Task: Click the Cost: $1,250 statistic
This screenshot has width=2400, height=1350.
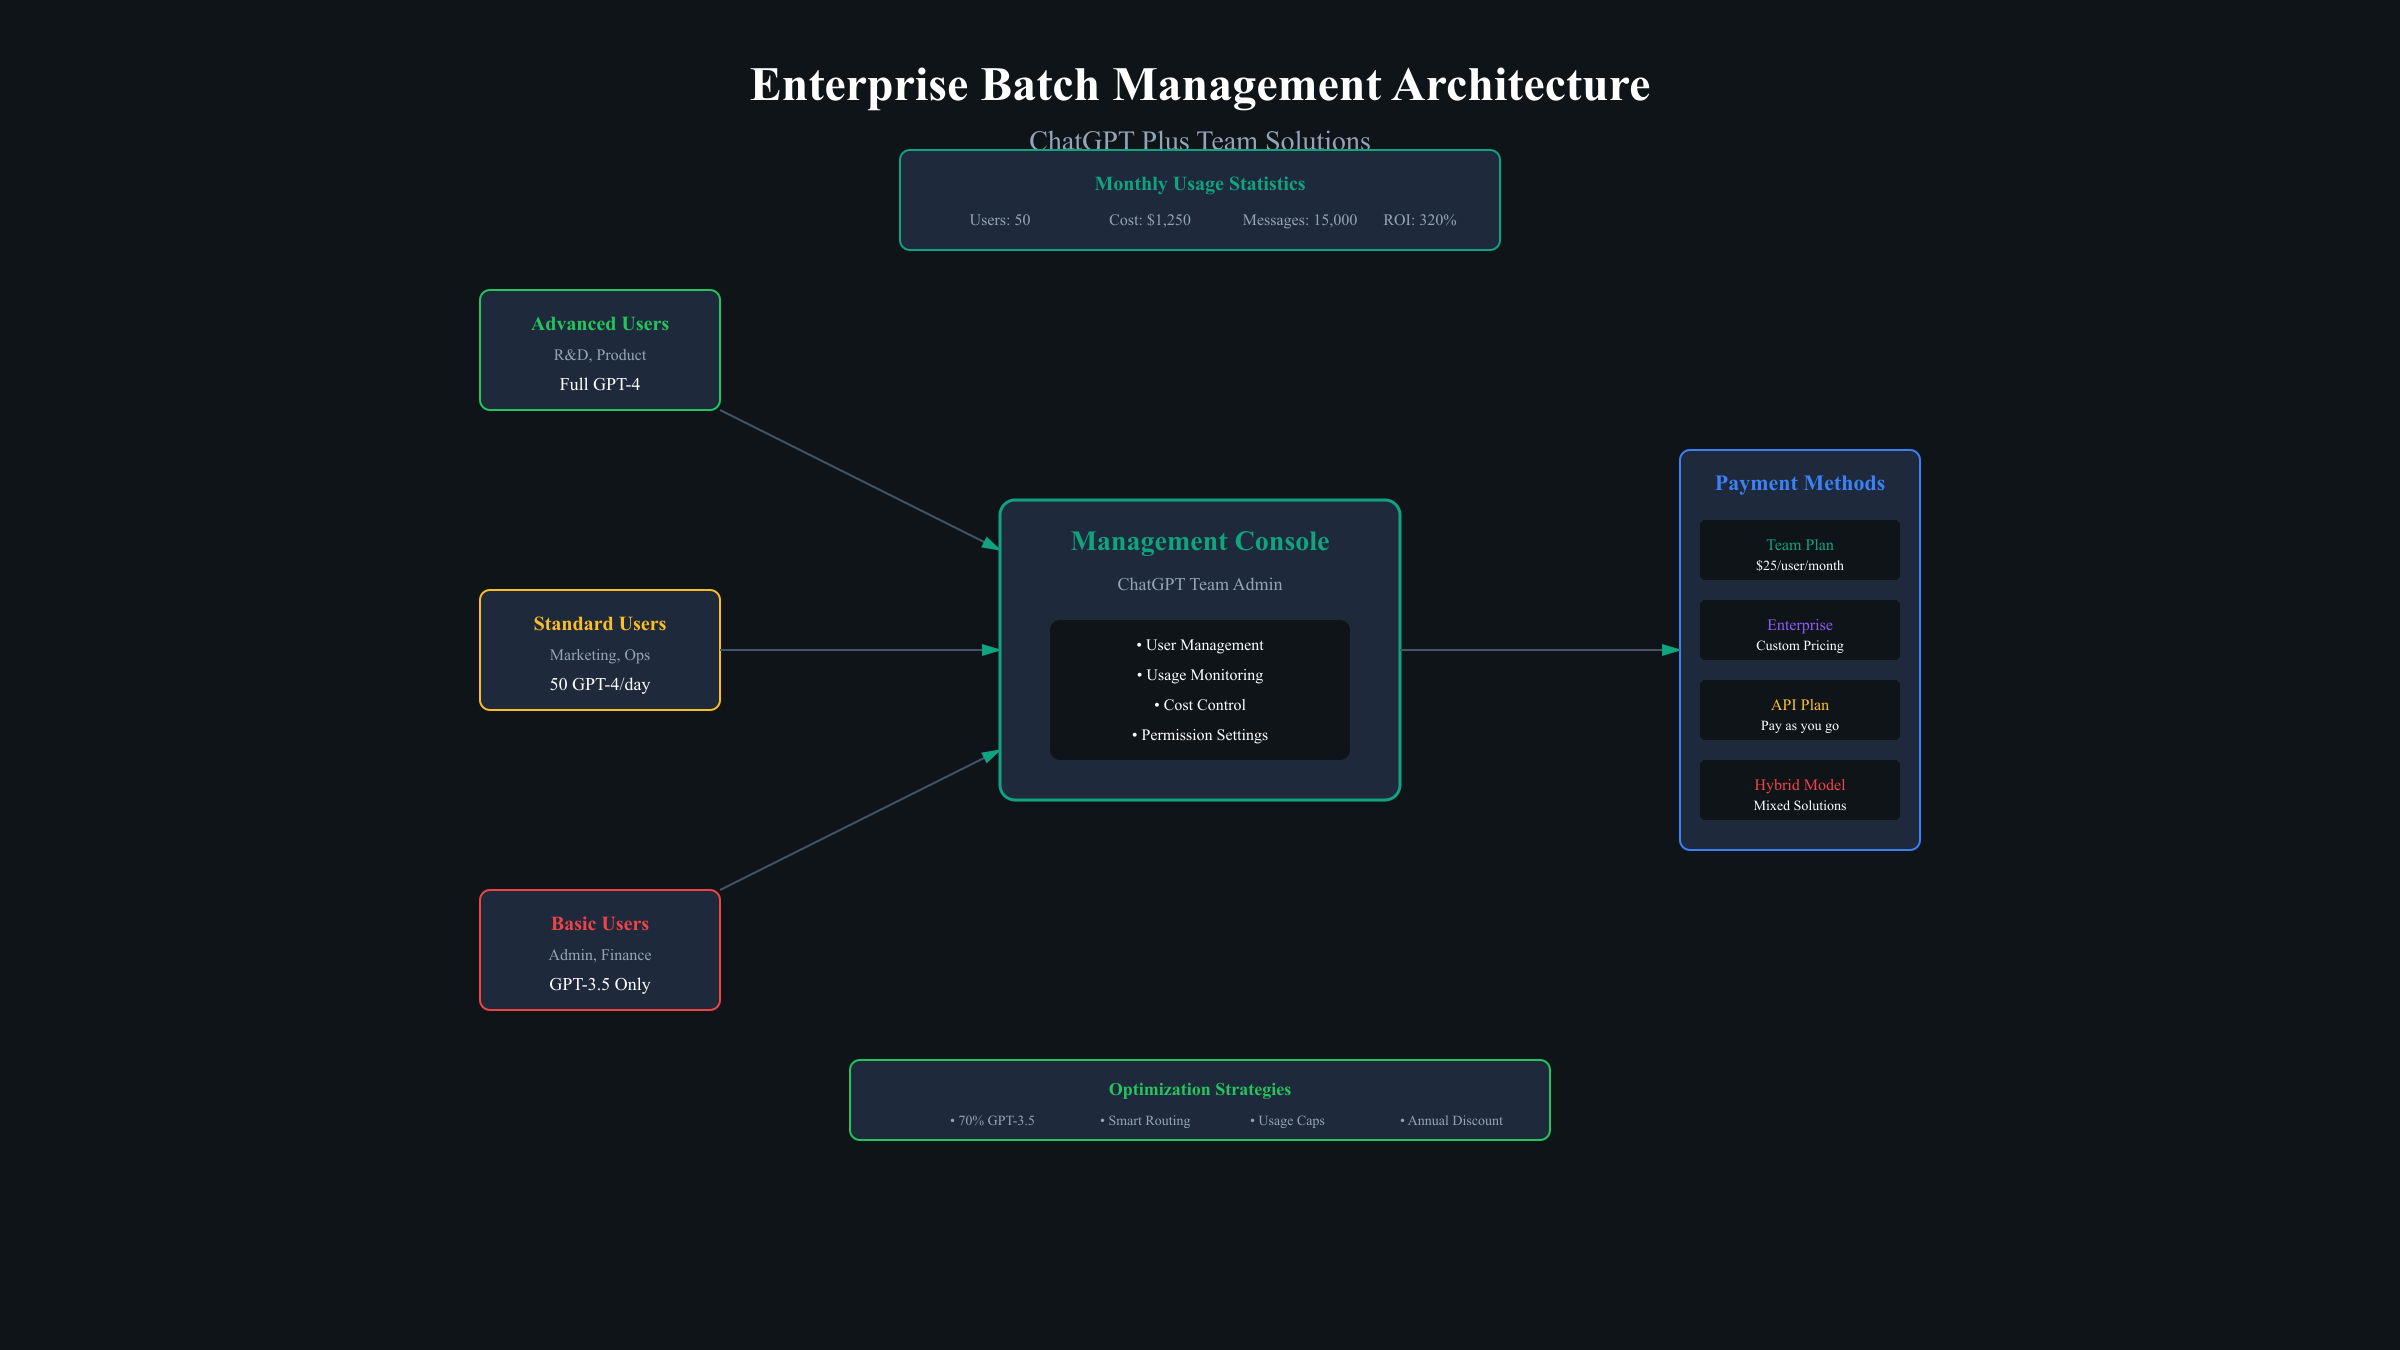Action: click(x=1150, y=220)
